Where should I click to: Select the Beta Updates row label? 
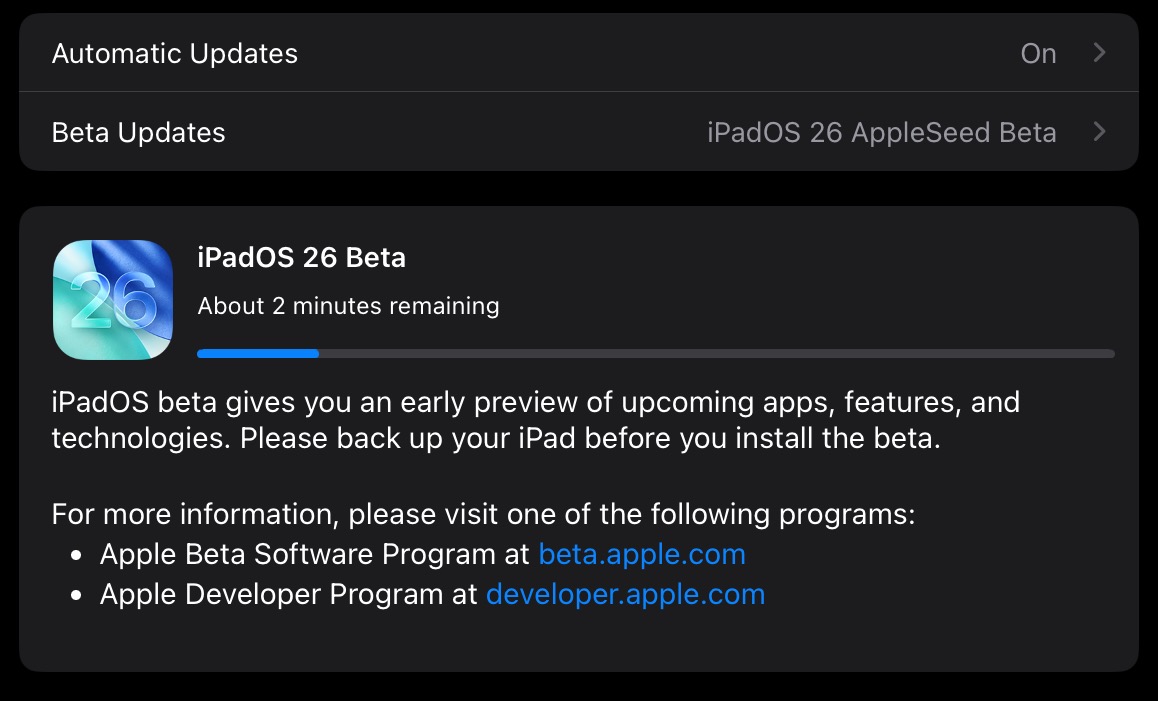(x=139, y=132)
